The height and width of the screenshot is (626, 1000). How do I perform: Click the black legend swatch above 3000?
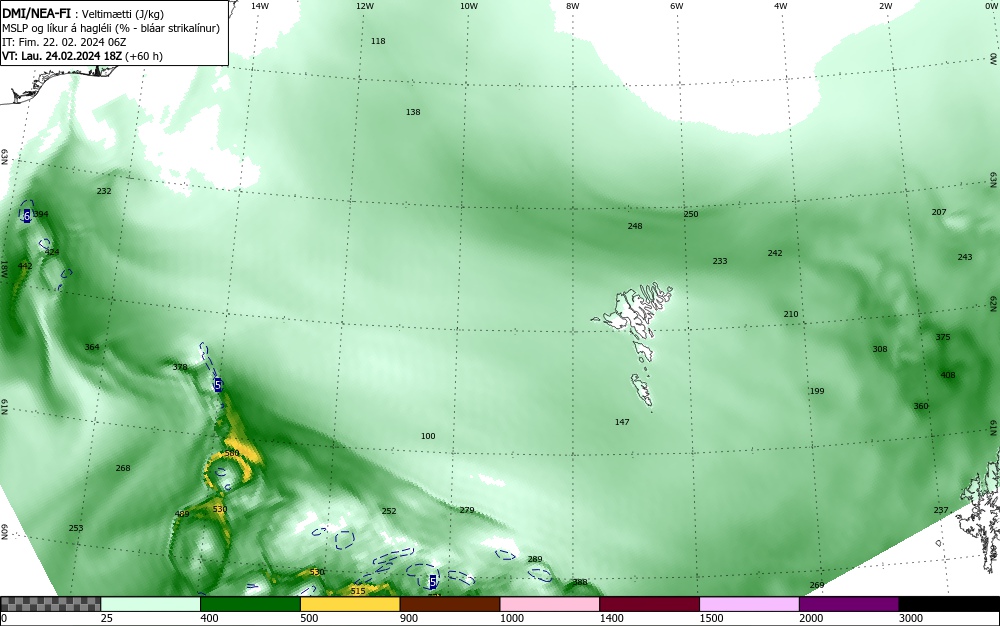[949, 604]
